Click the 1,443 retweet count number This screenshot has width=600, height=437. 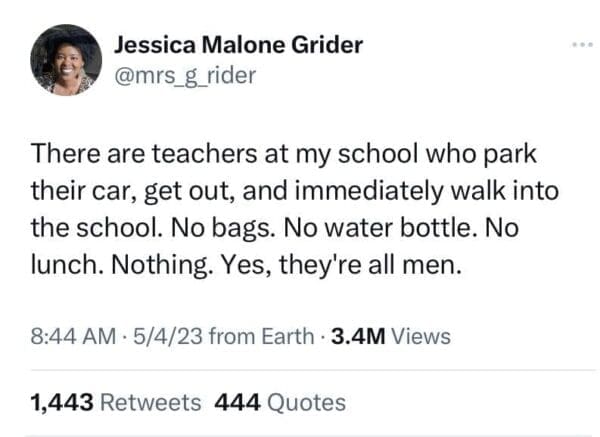click(62, 402)
